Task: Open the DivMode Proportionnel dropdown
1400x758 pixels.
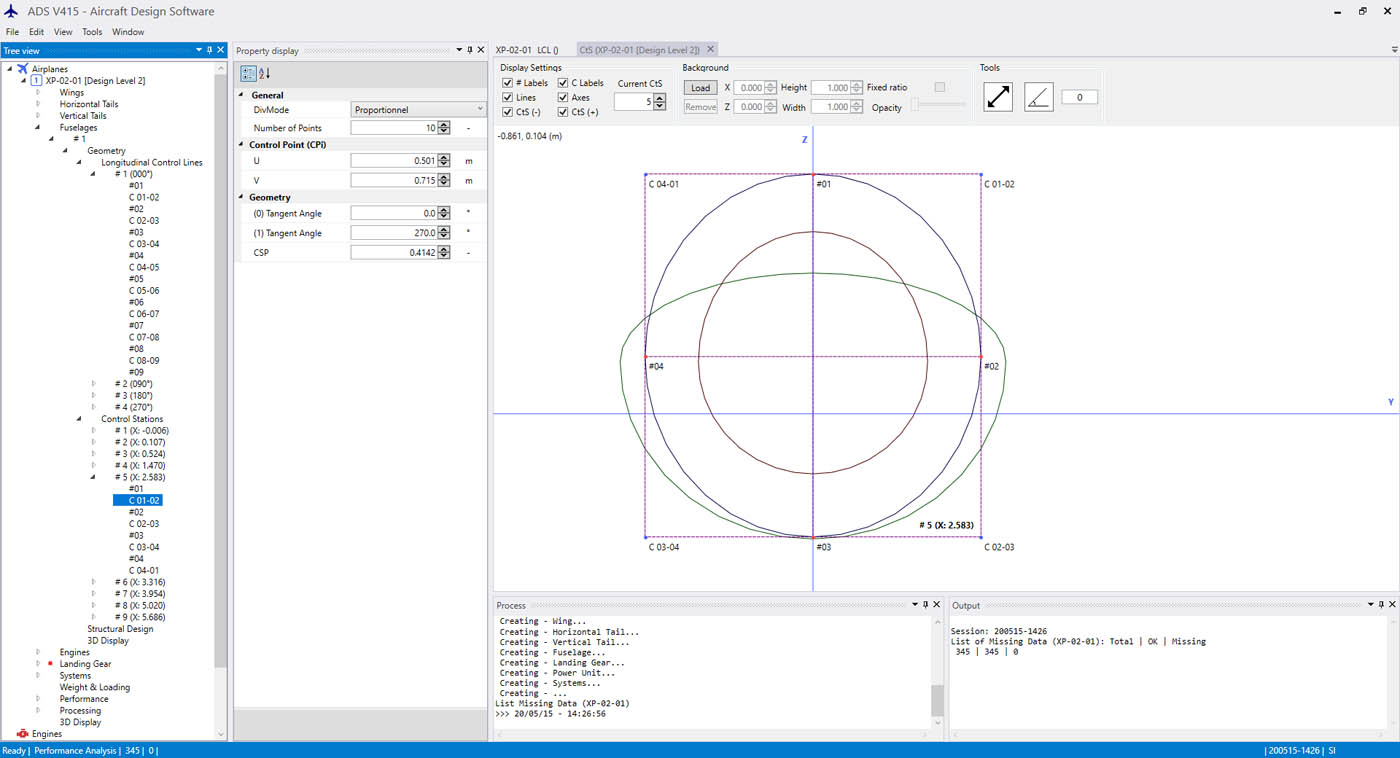Action: click(418, 109)
